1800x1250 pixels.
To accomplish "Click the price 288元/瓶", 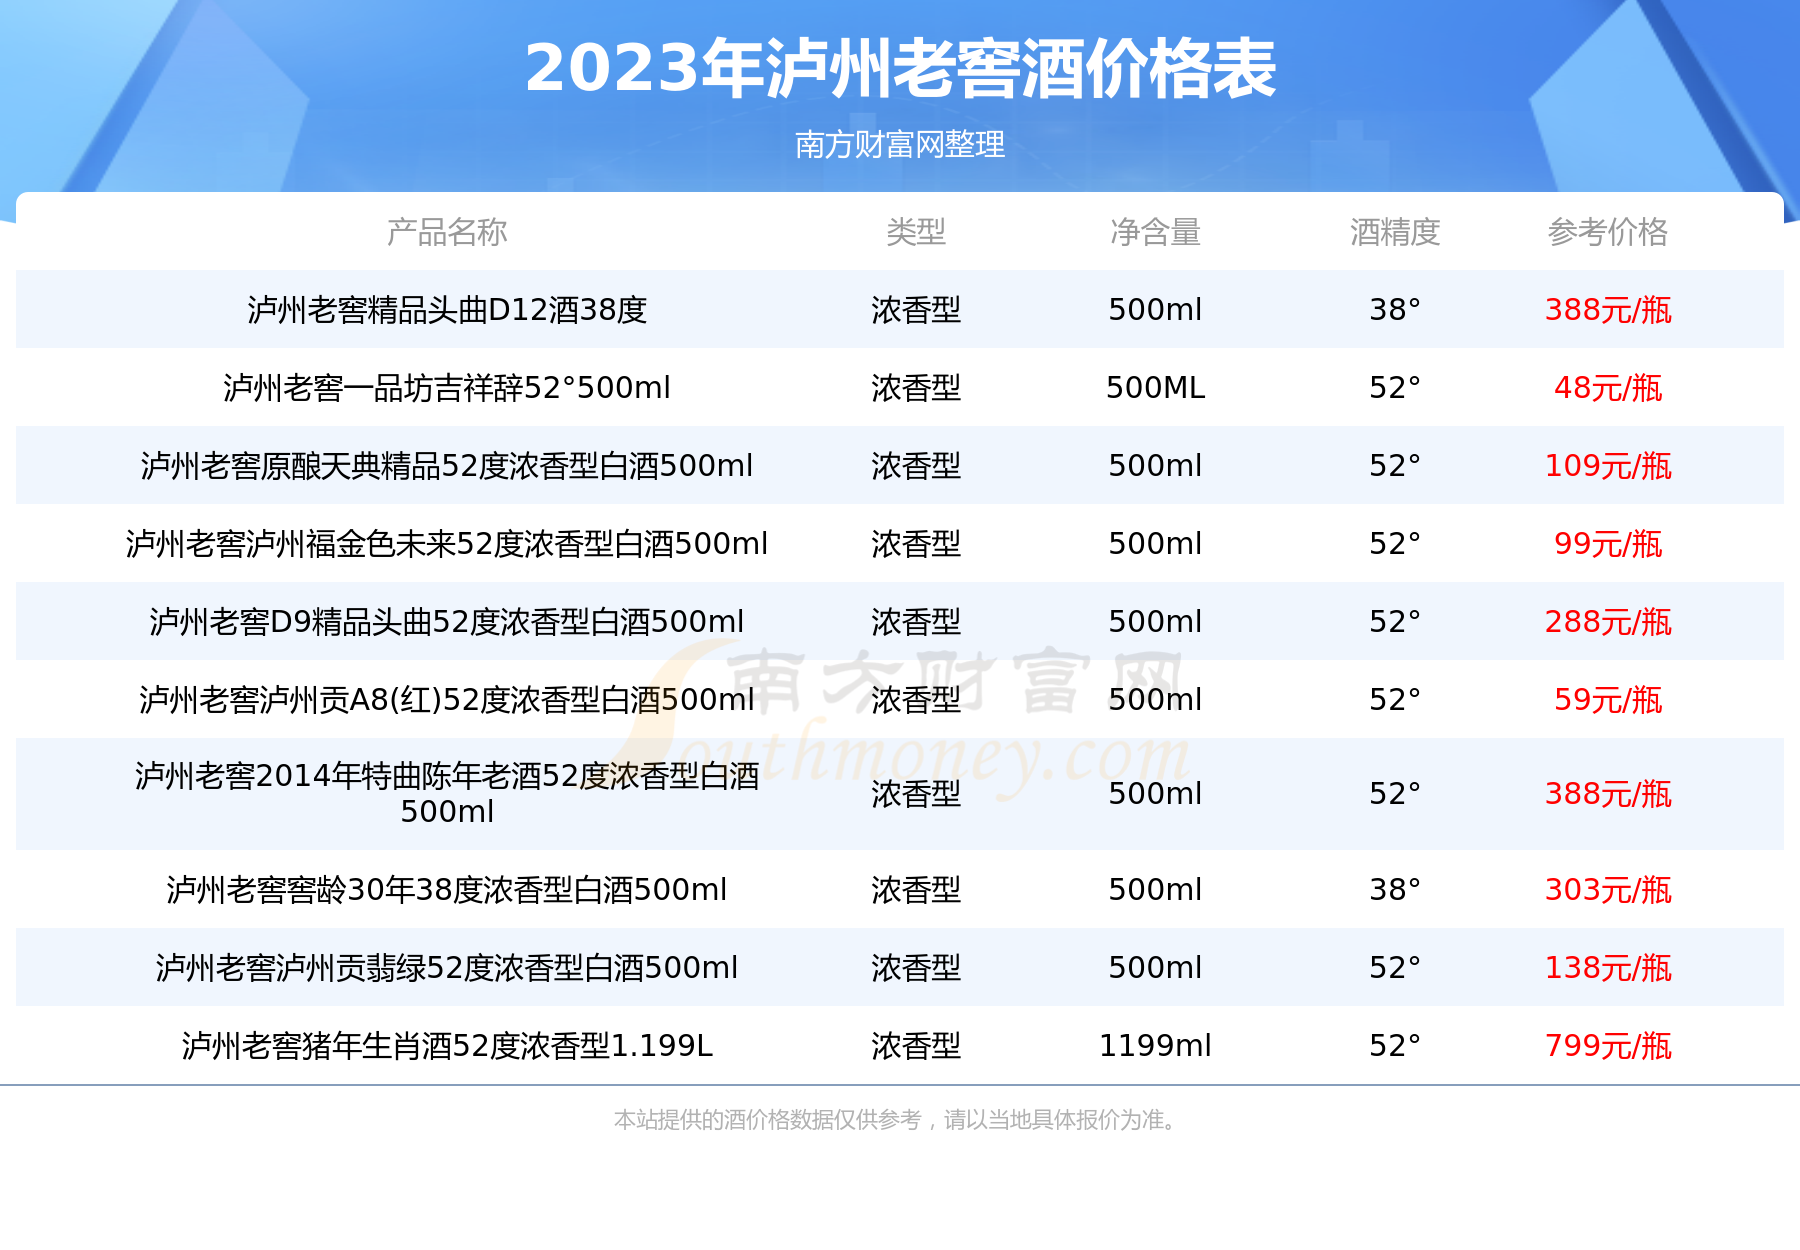I will pyautogui.click(x=1608, y=622).
